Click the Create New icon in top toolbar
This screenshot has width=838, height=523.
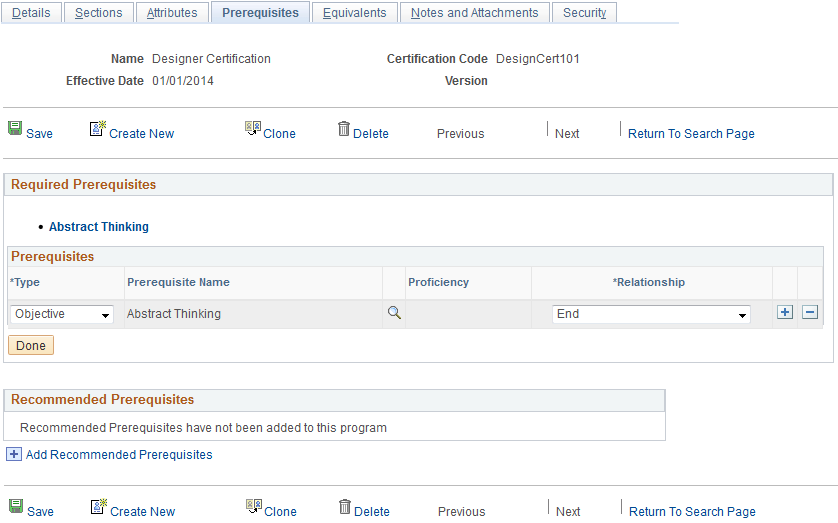(x=98, y=128)
